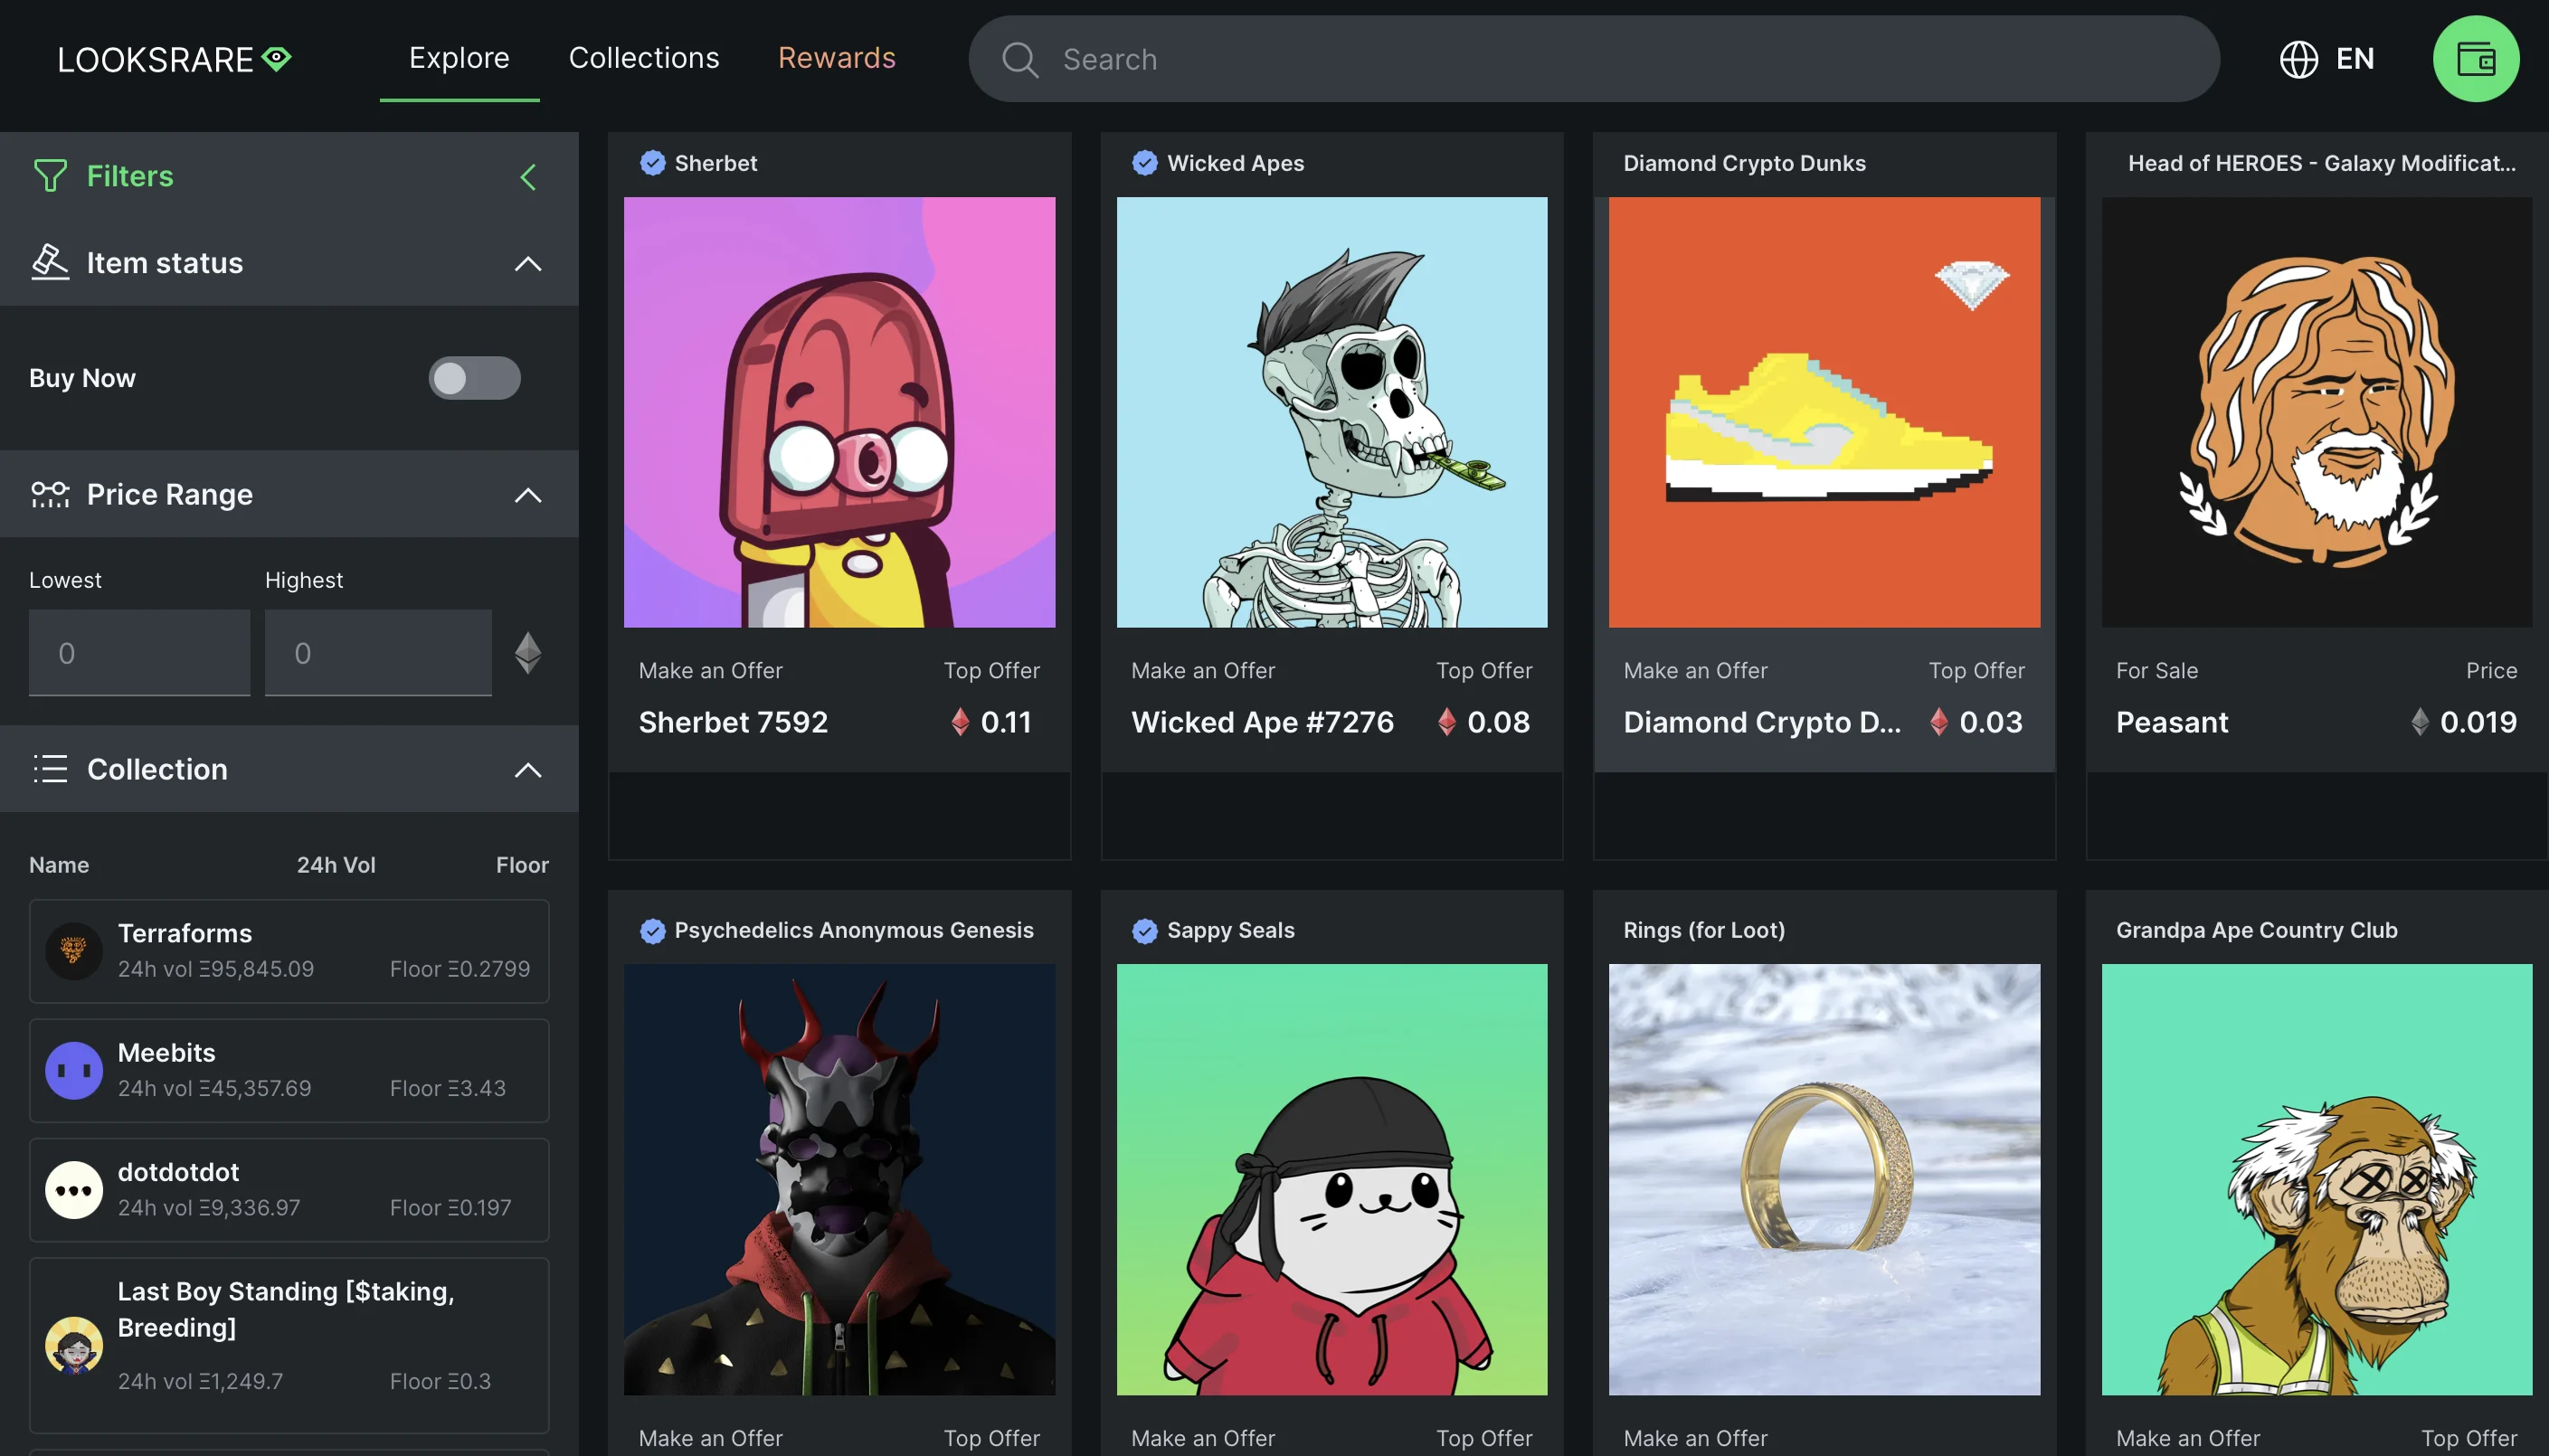Toggle the Buy Now switch
The image size is (2549, 1456).
[475, 378]
